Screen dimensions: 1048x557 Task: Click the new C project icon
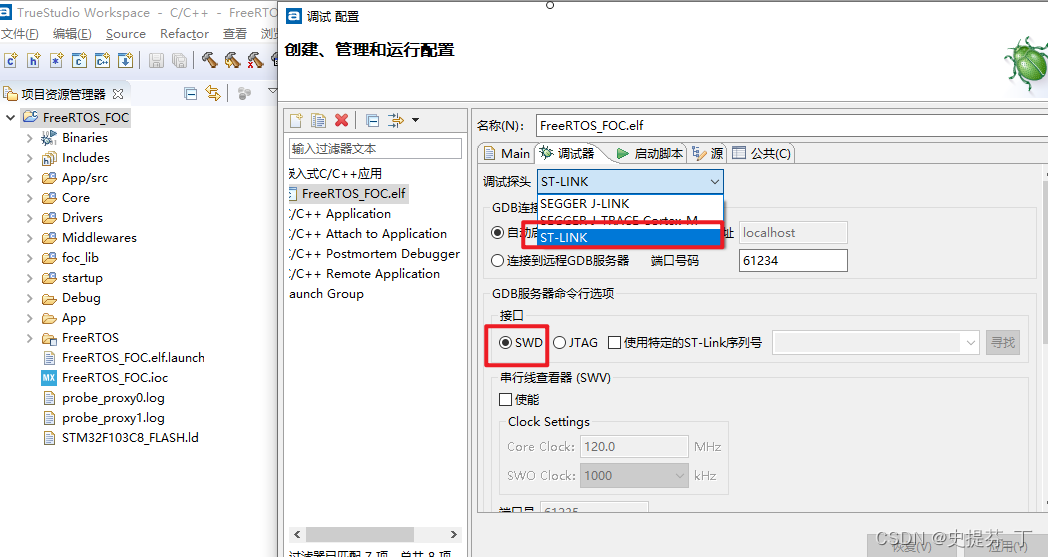(x=79, y=60)
